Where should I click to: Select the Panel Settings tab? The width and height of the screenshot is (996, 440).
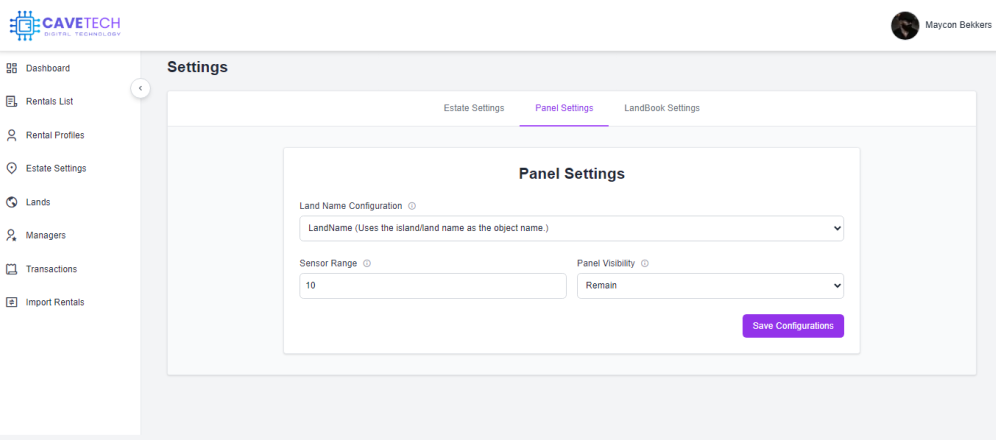click(x=564, y=108)
